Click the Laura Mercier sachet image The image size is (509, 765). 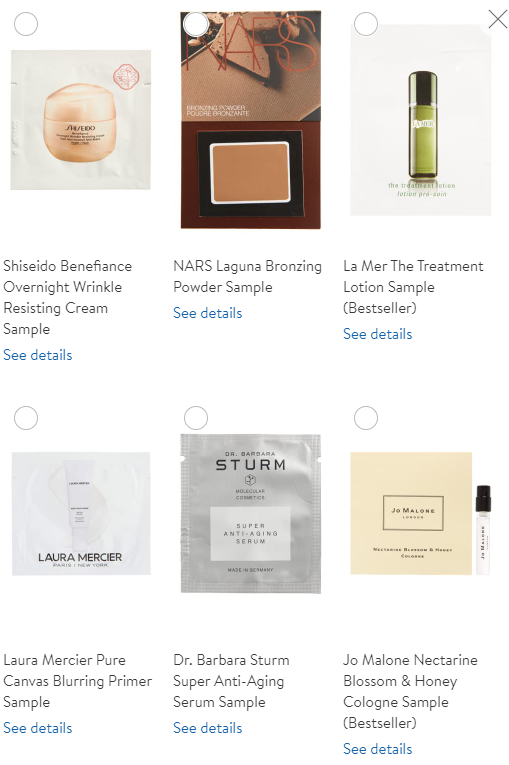(x=81, y=514)
